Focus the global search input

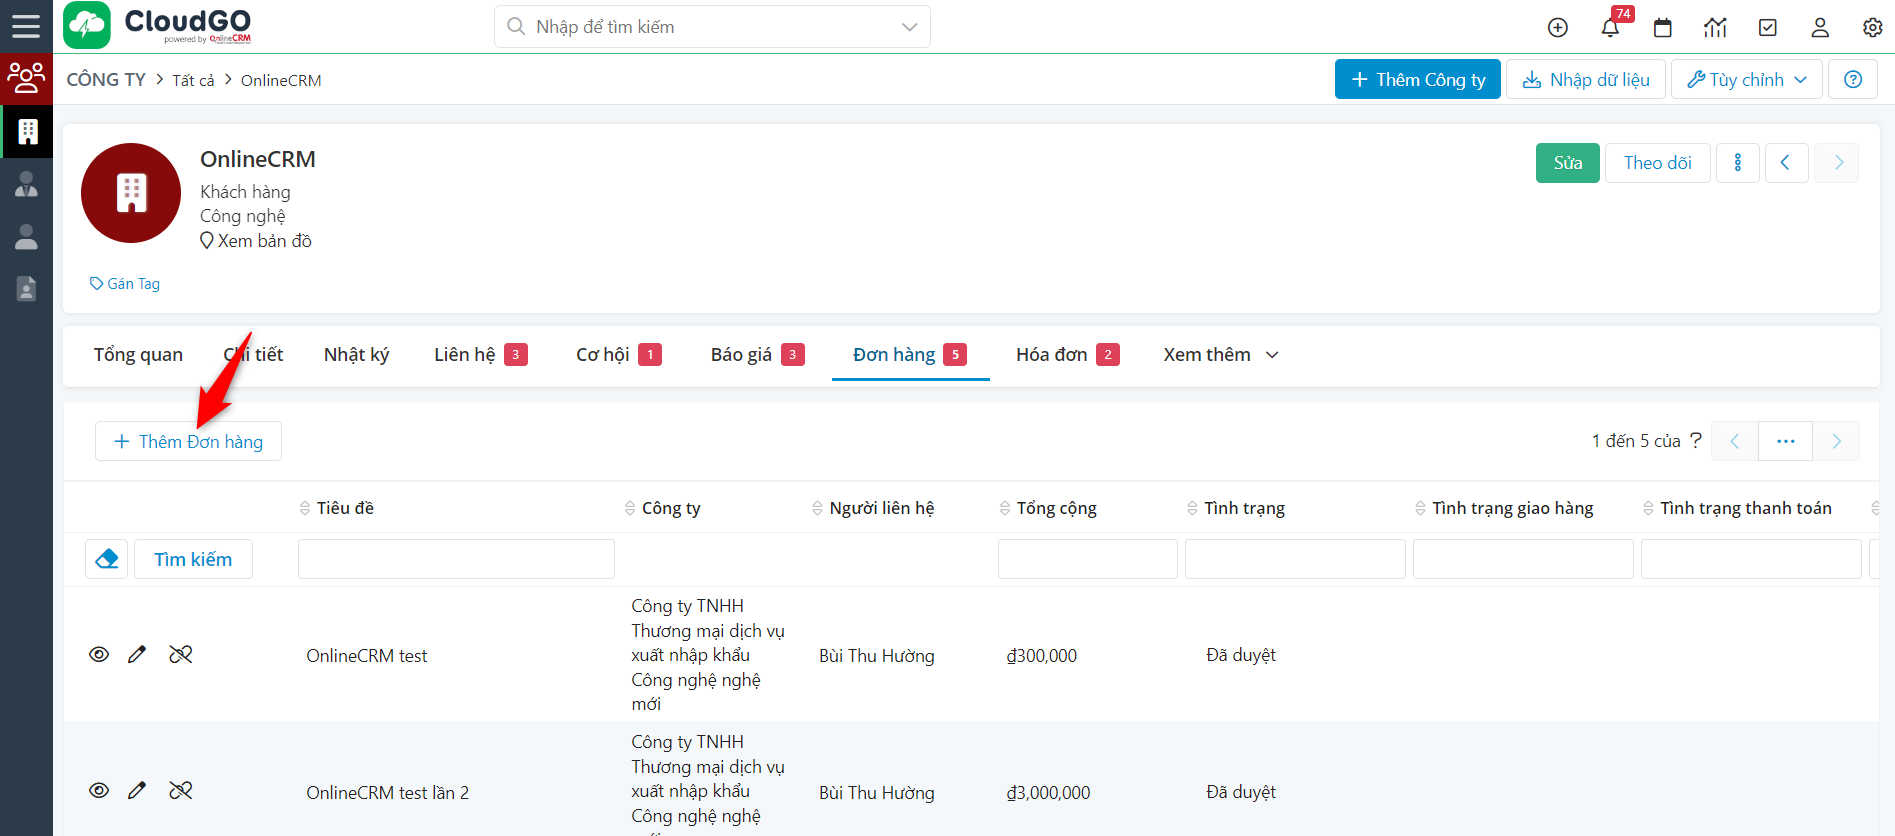(712, 27)
